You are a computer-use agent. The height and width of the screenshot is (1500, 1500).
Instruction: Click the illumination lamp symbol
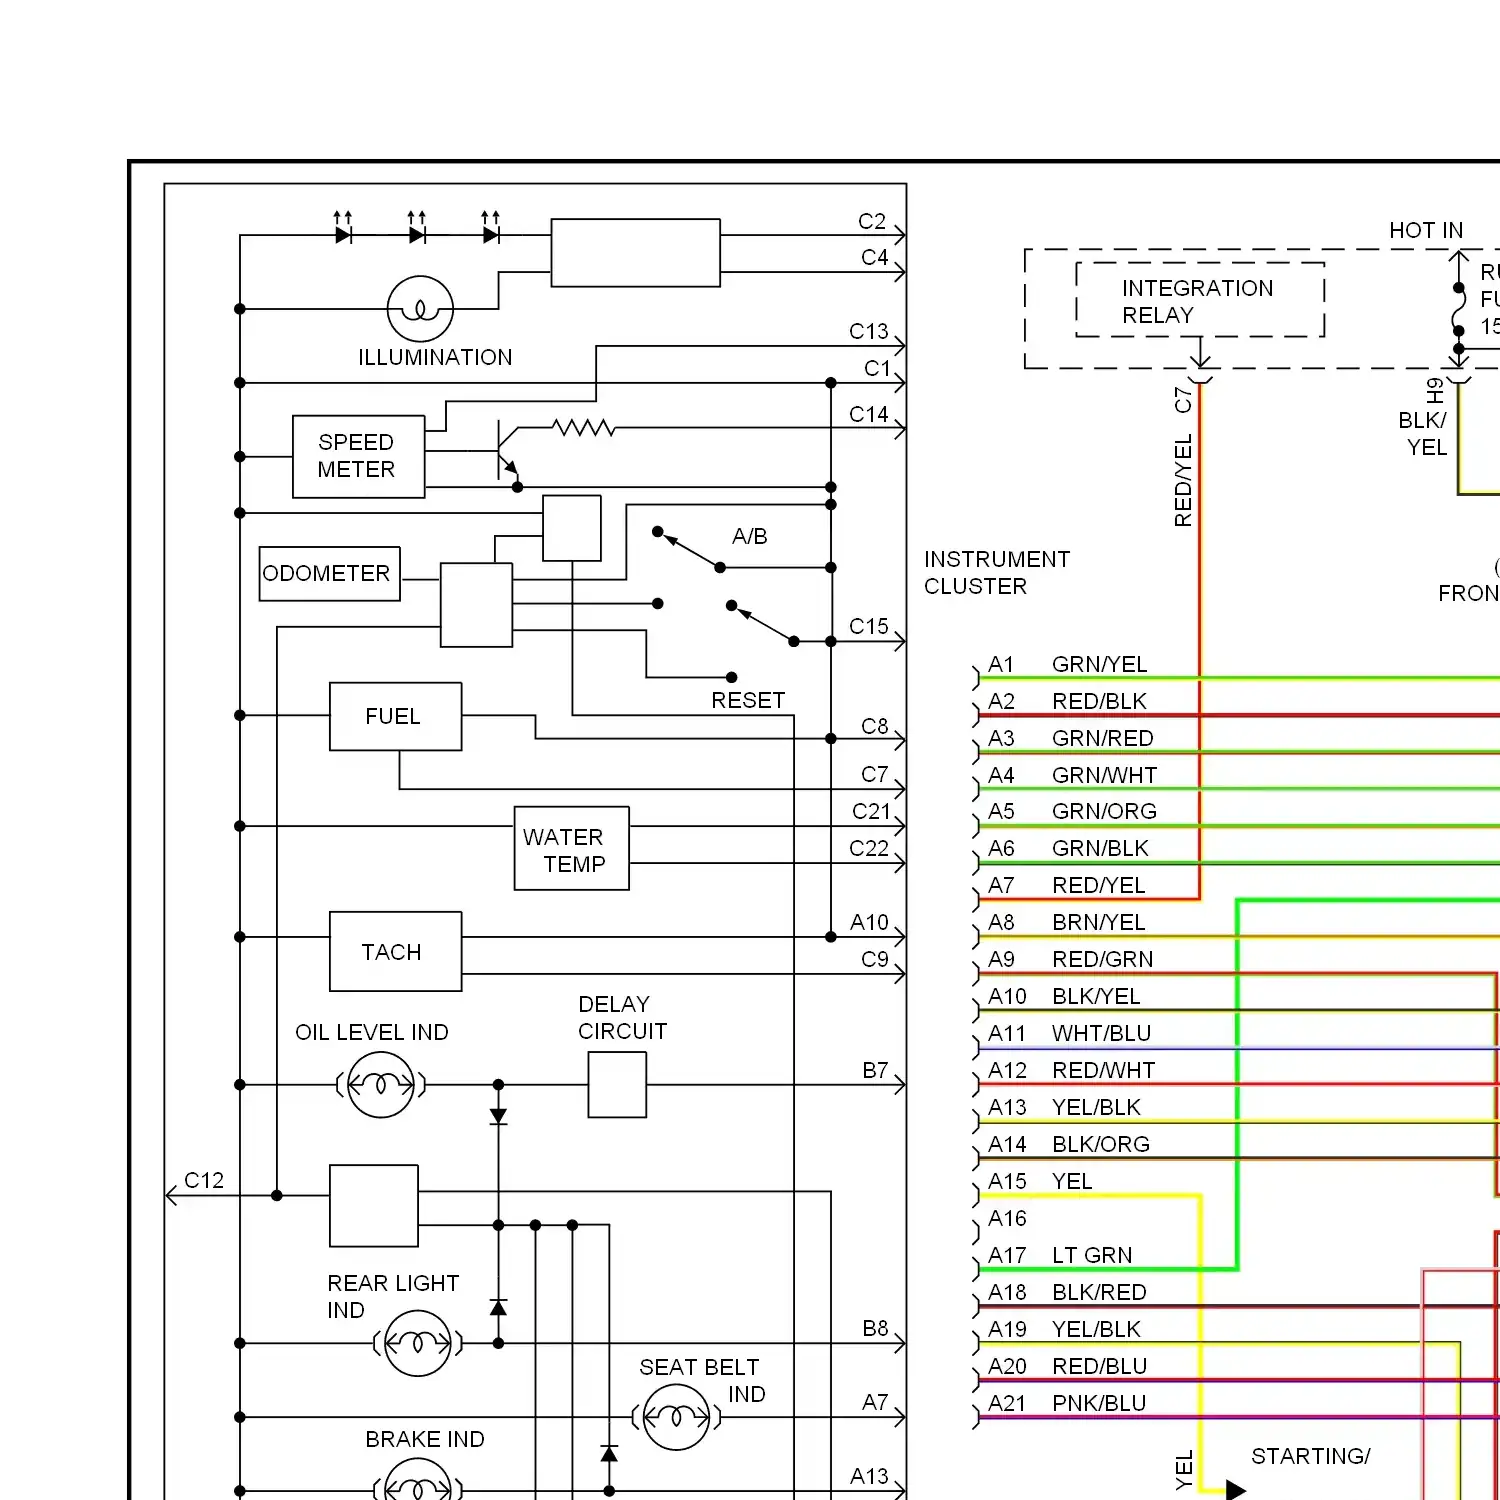tap(420, 309)
